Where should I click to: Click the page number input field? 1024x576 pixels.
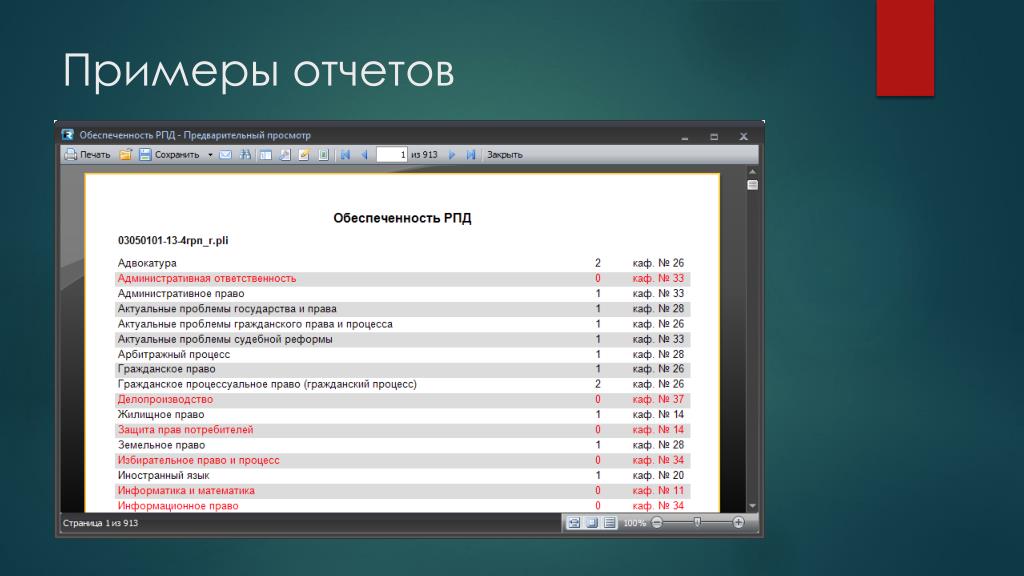(392, 155)
